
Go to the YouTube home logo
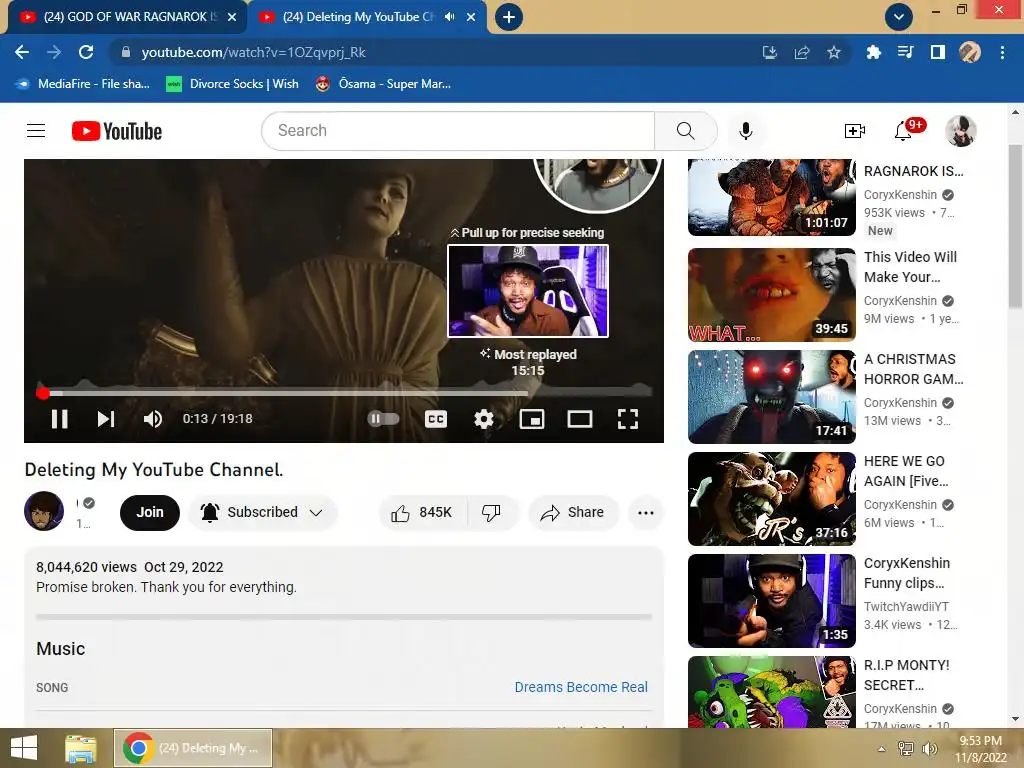pos(117,131)
